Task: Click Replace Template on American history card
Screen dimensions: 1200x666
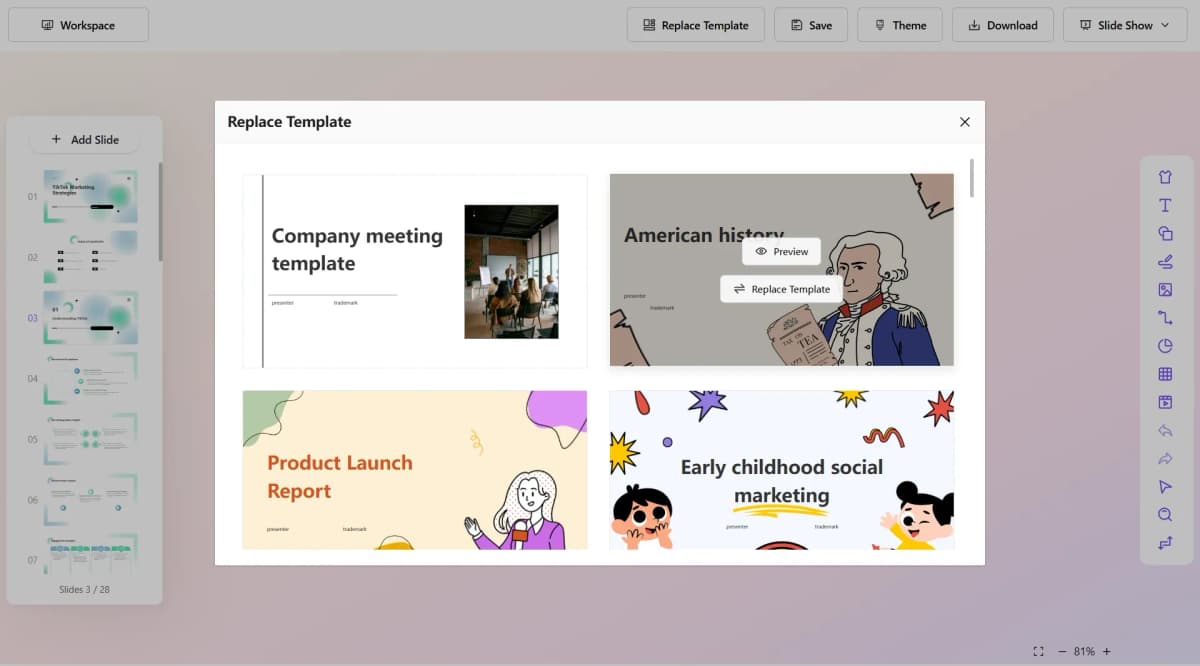Action: tap(781, 289)
